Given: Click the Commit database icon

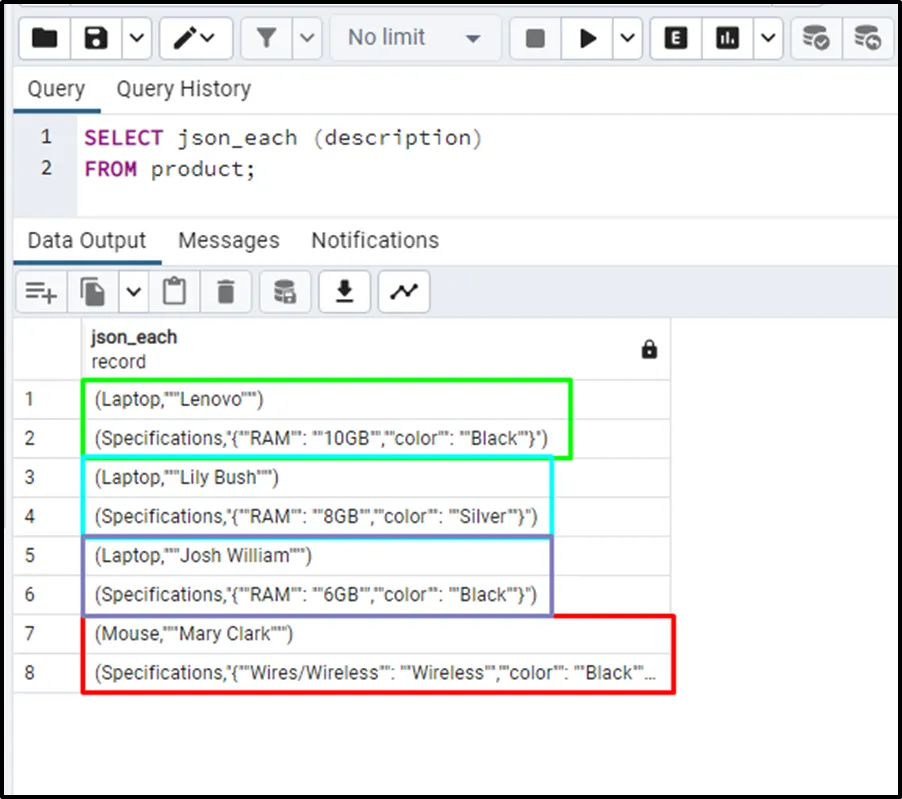Looking at the screenshot, I should tap(816, 39).
